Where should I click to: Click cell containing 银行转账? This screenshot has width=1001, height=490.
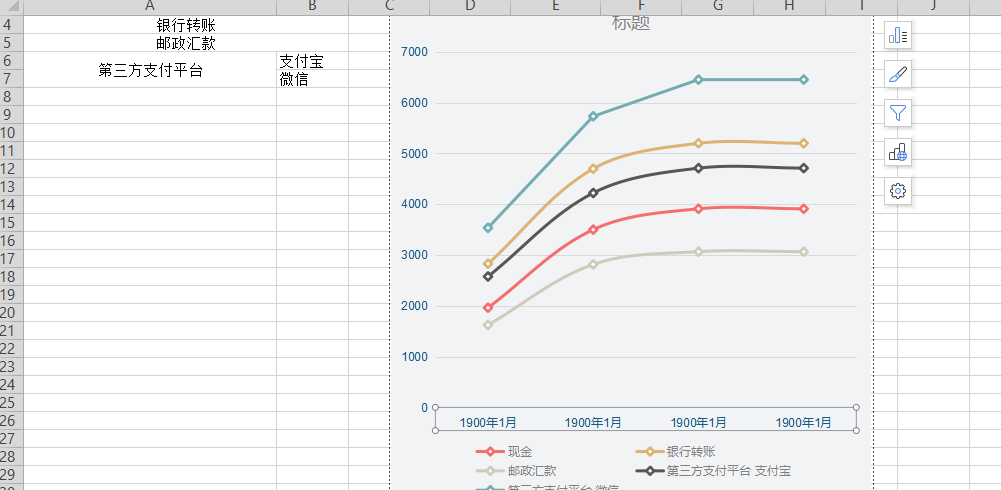click(186, 25)
